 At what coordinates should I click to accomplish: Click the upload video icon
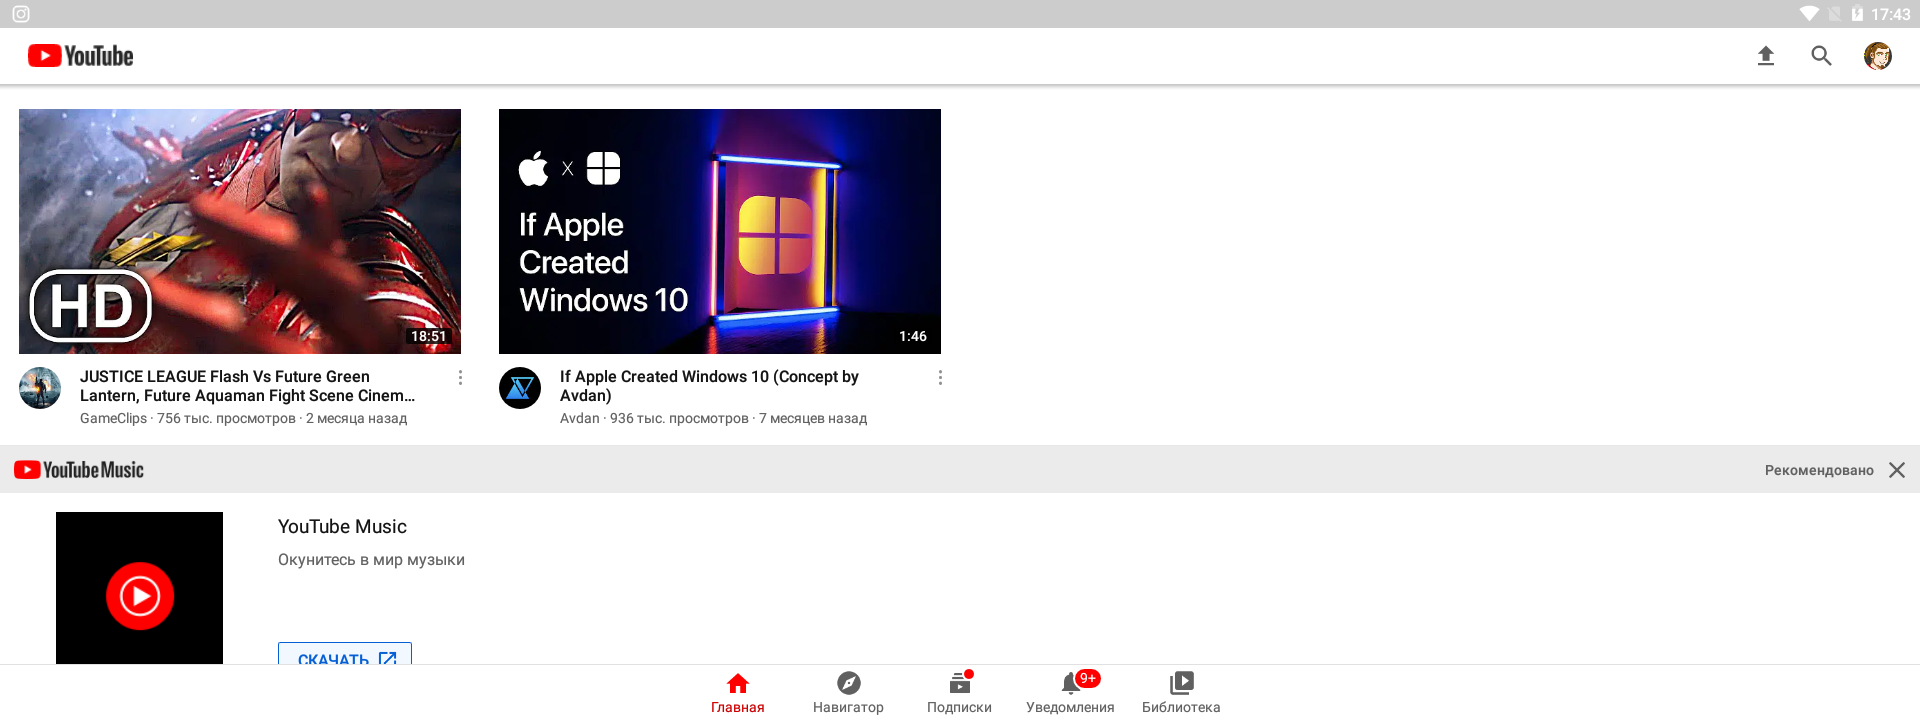pos(1765,56)
